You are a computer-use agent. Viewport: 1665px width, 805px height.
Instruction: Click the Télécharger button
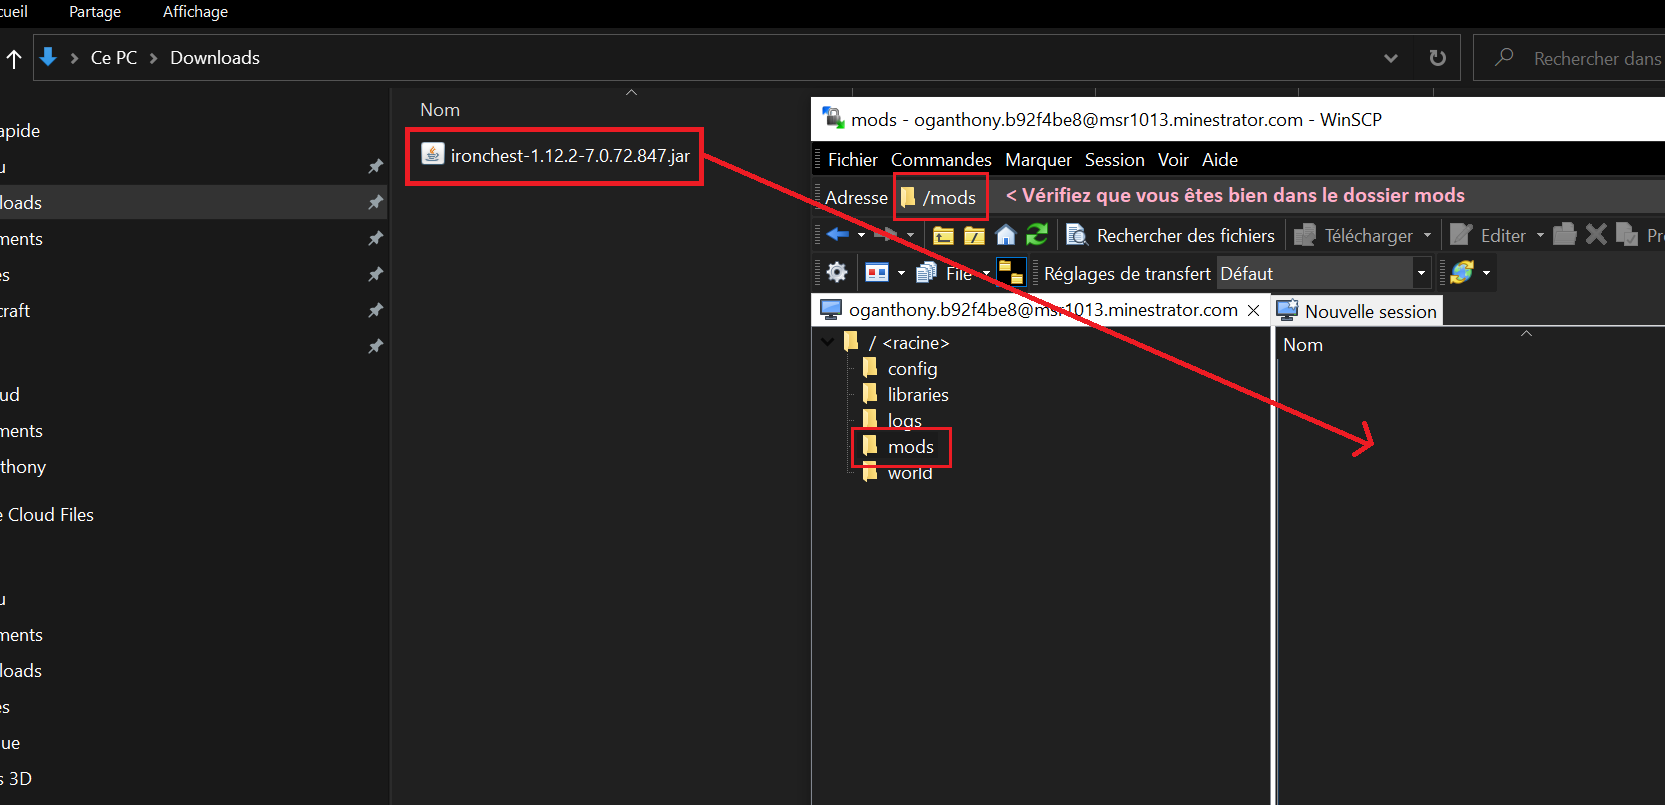tap(1362, 235)
